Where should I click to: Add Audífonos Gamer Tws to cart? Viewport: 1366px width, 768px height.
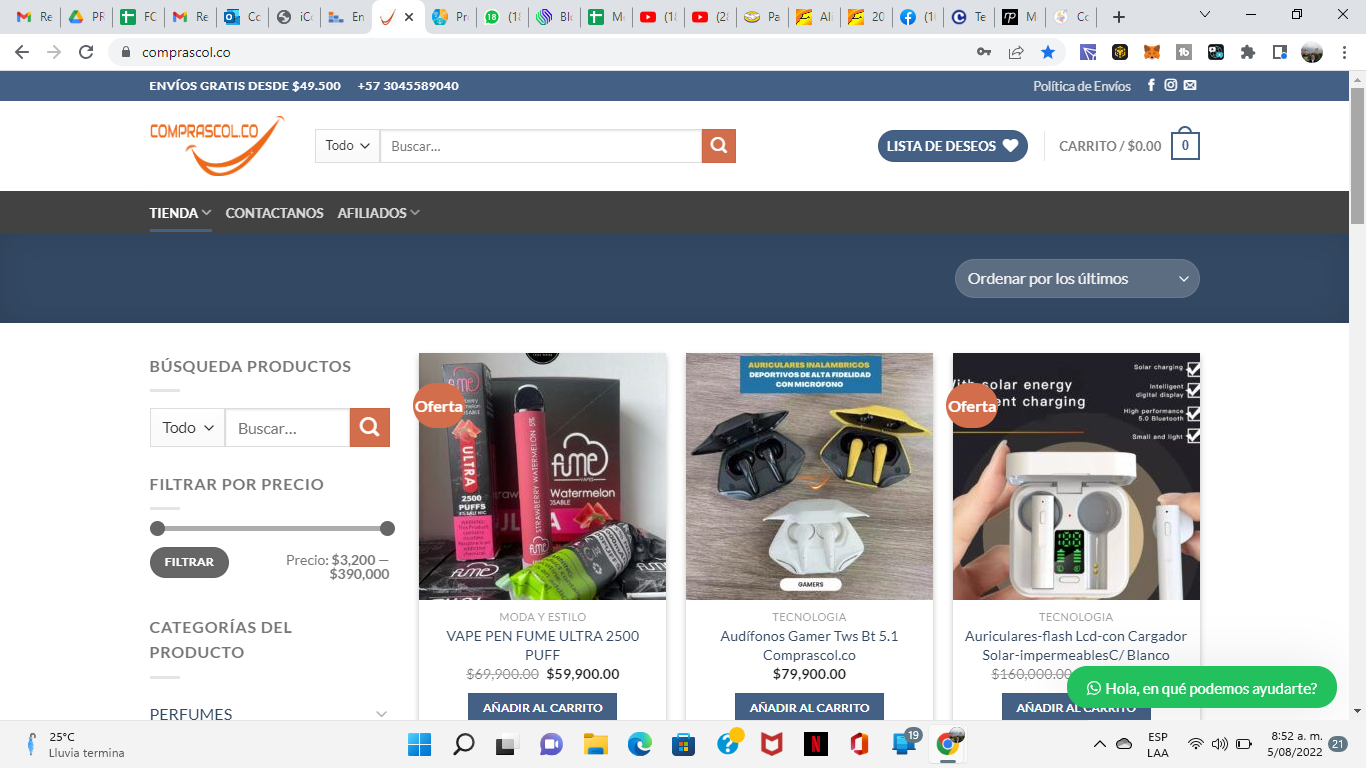(809, 707)
